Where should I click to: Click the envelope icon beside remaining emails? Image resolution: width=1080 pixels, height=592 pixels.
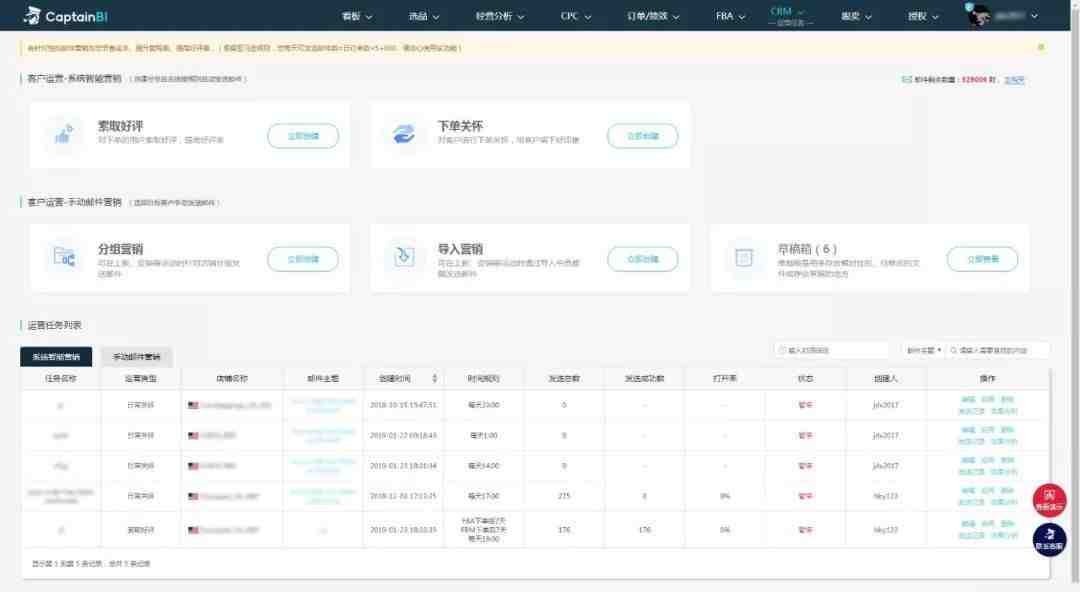[x=906, y=79]
